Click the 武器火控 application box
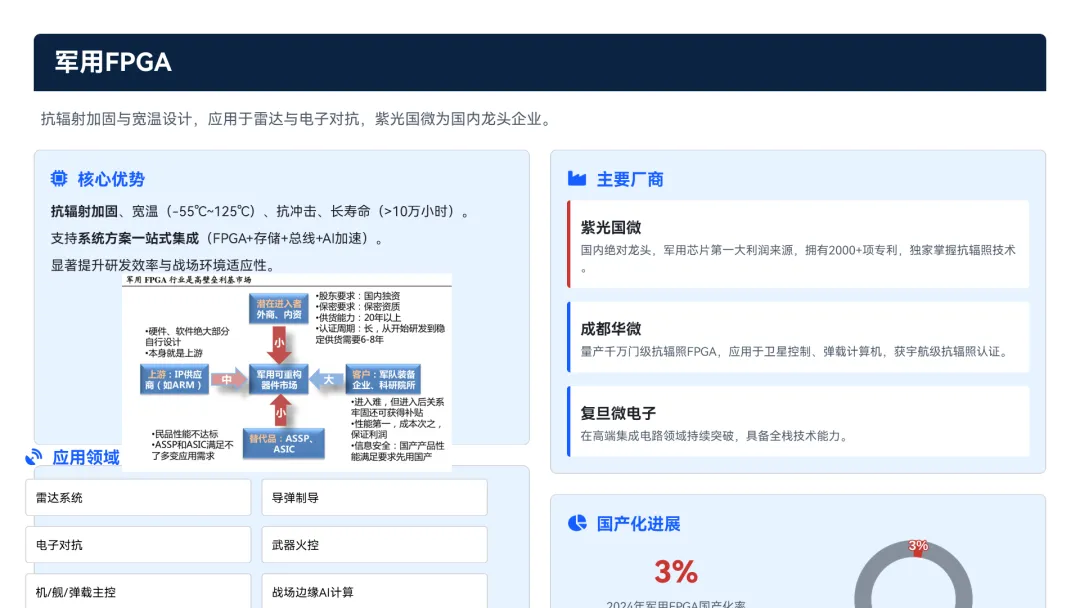 pos(374,545)
